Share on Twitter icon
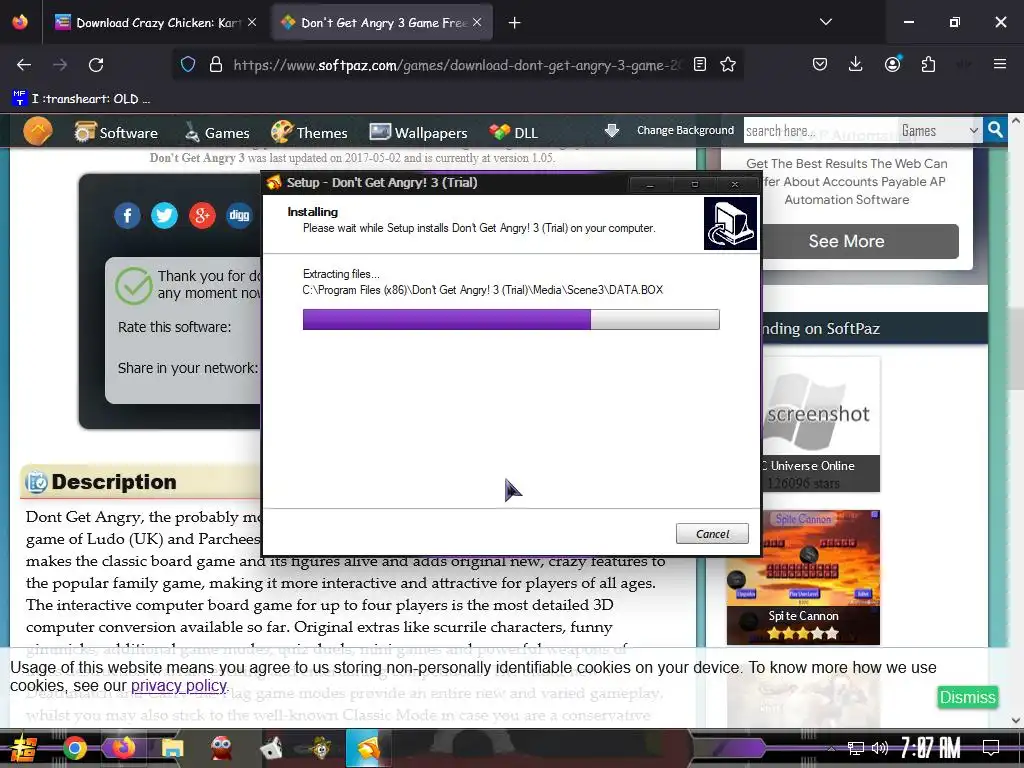This screenshot has height=768, width=1024. click(x=165, y=215)
